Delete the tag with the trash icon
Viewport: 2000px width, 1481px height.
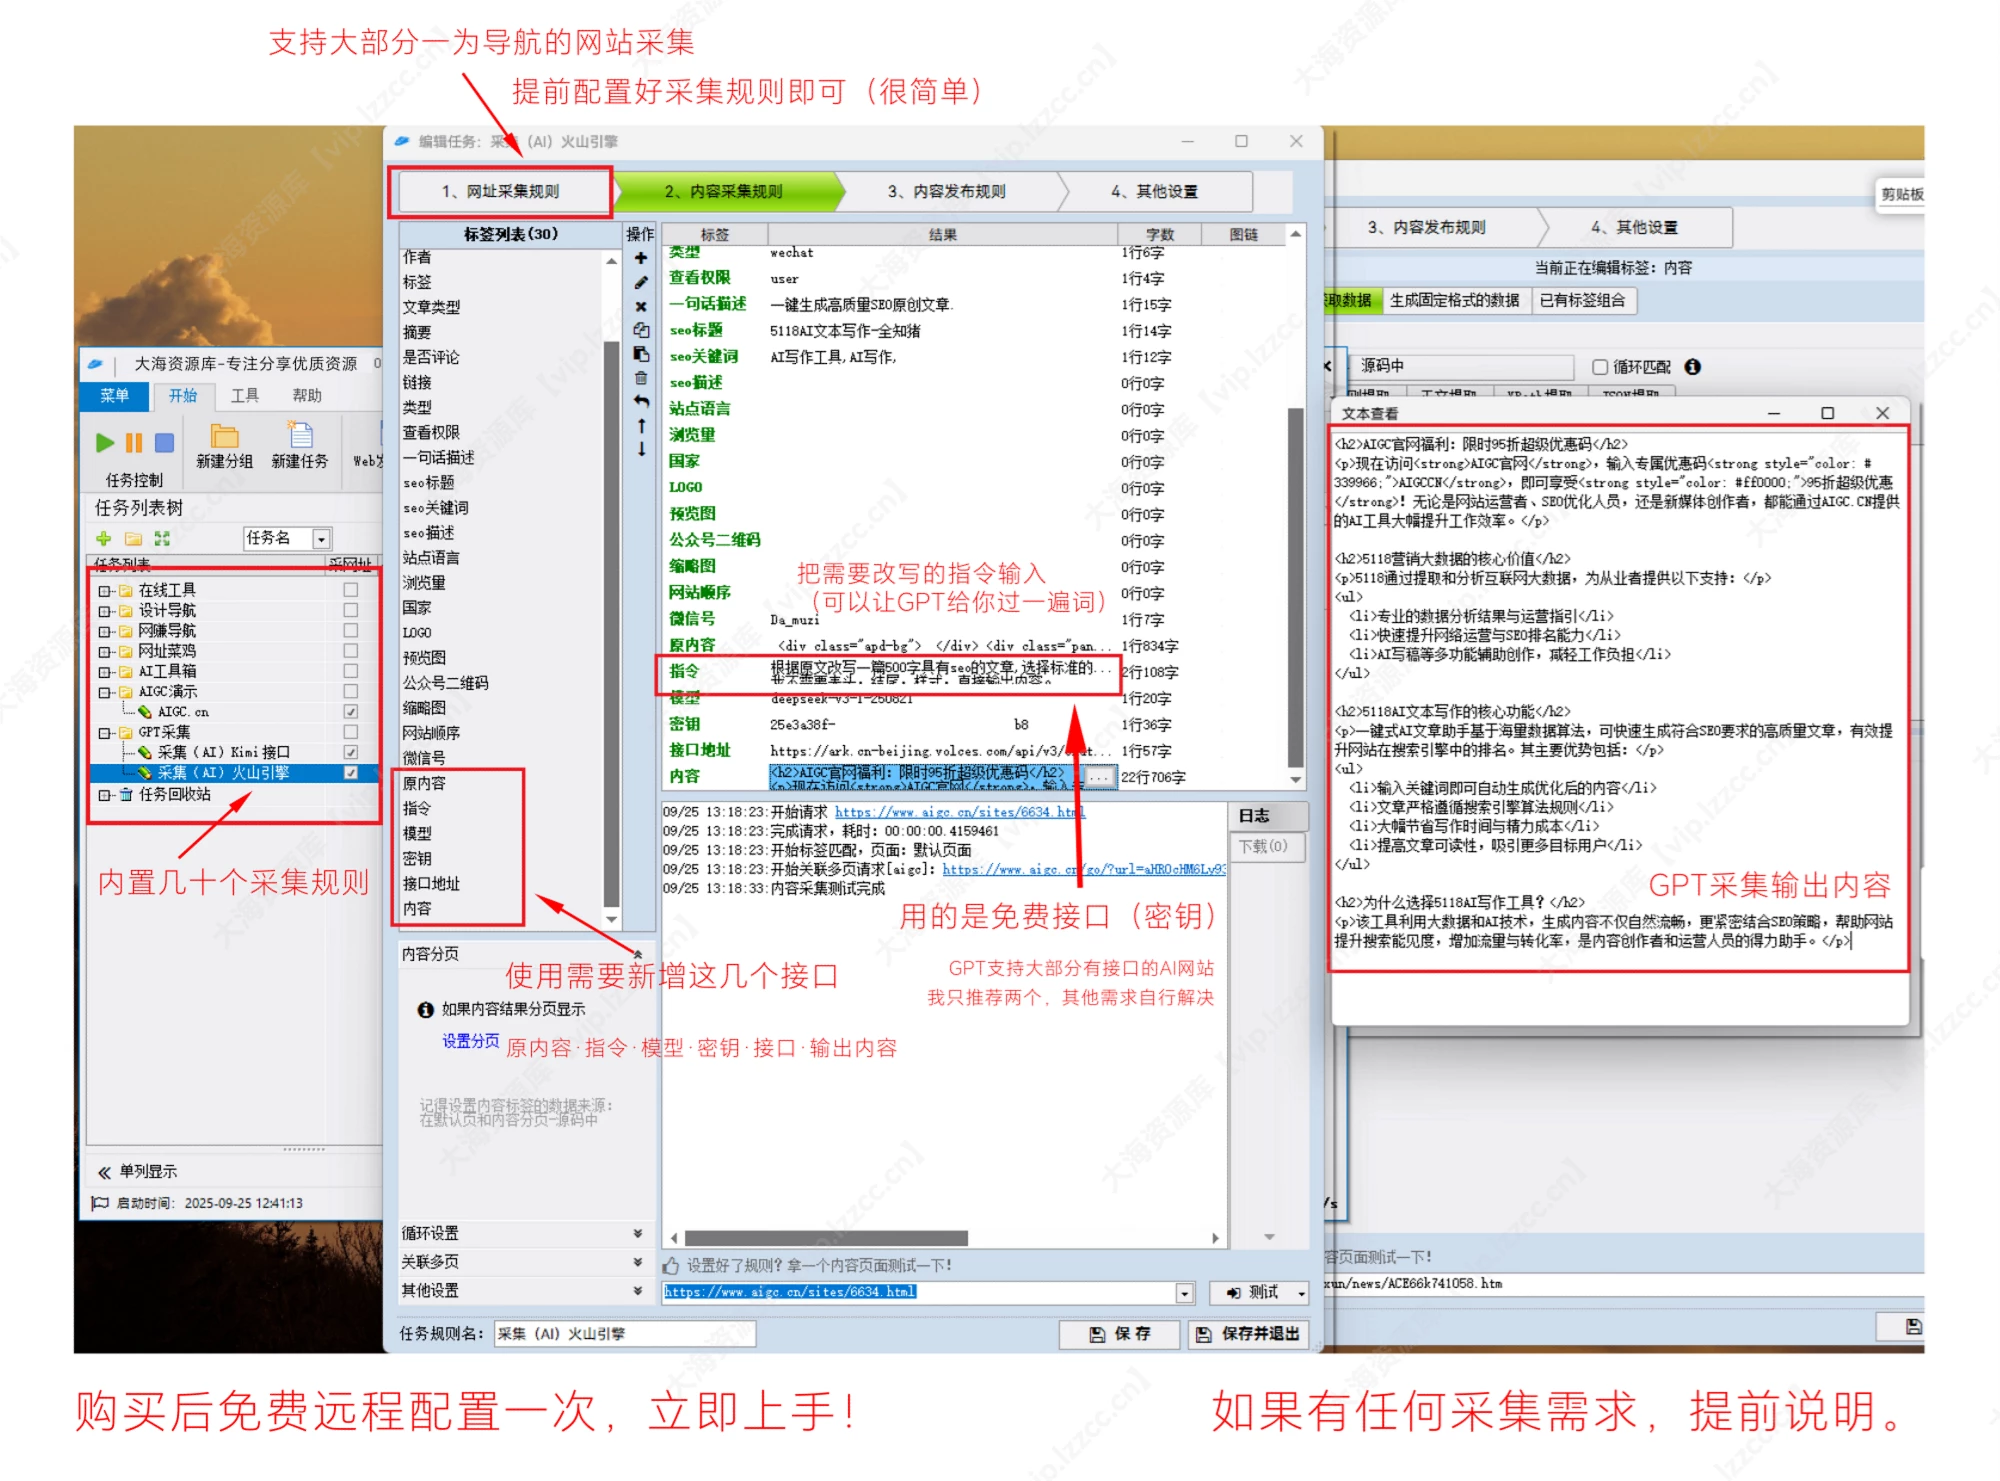click(x=640, y=379)
